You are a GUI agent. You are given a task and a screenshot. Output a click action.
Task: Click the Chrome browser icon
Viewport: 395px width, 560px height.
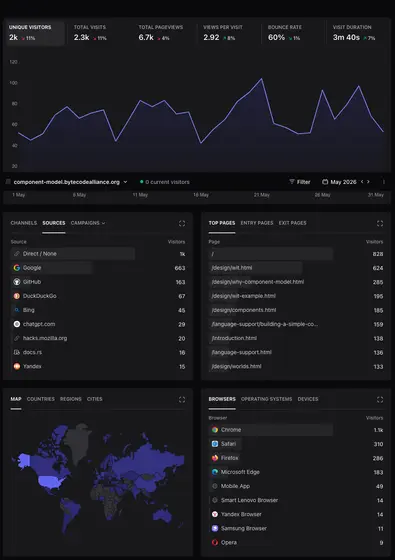(215, 430)
